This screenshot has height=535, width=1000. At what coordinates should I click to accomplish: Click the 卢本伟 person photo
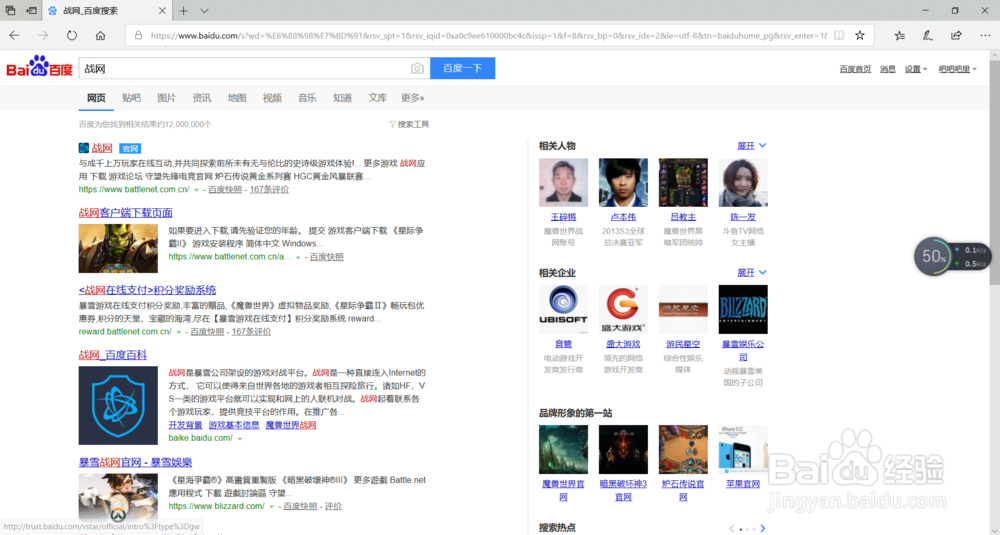point(623,182)
